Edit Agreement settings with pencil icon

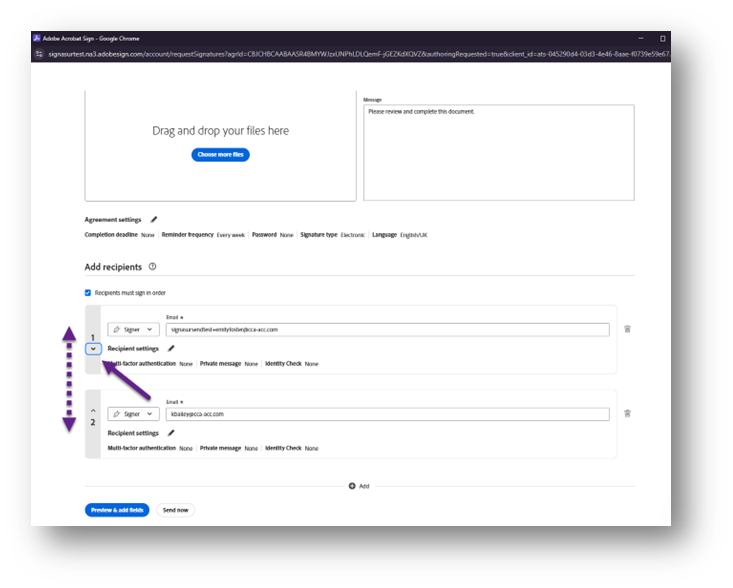point(154,219)
